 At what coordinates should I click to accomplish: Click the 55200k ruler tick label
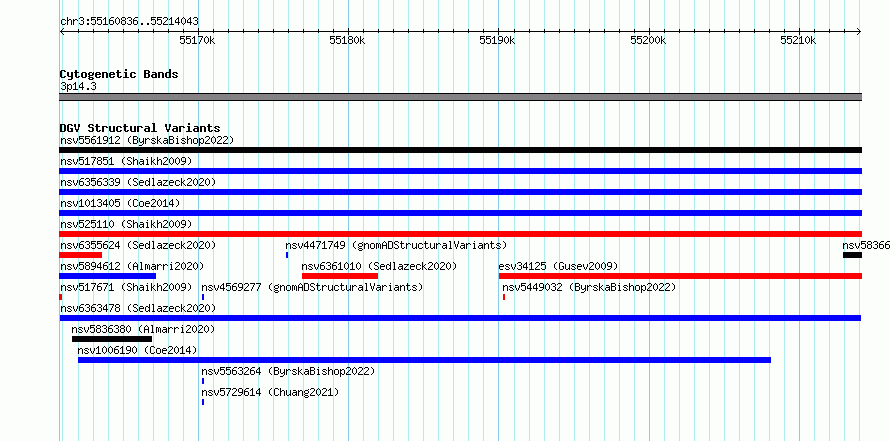[648, 40]
